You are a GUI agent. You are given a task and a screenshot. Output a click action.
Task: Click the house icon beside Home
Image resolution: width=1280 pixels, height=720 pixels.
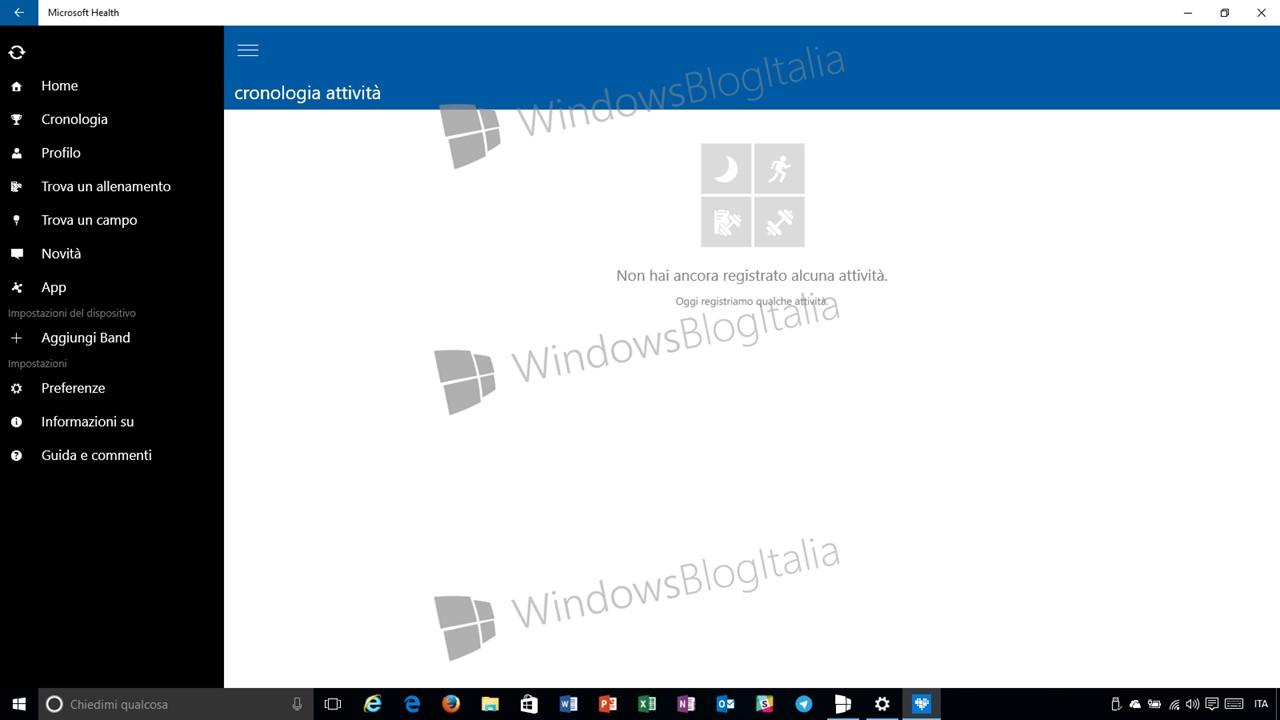tap(16, 87)
